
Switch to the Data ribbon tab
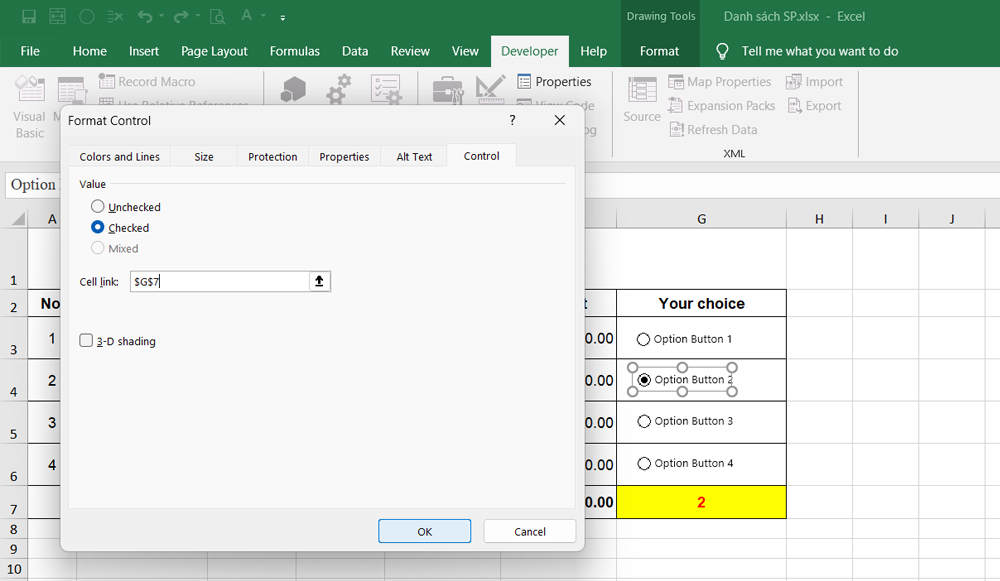355,51
